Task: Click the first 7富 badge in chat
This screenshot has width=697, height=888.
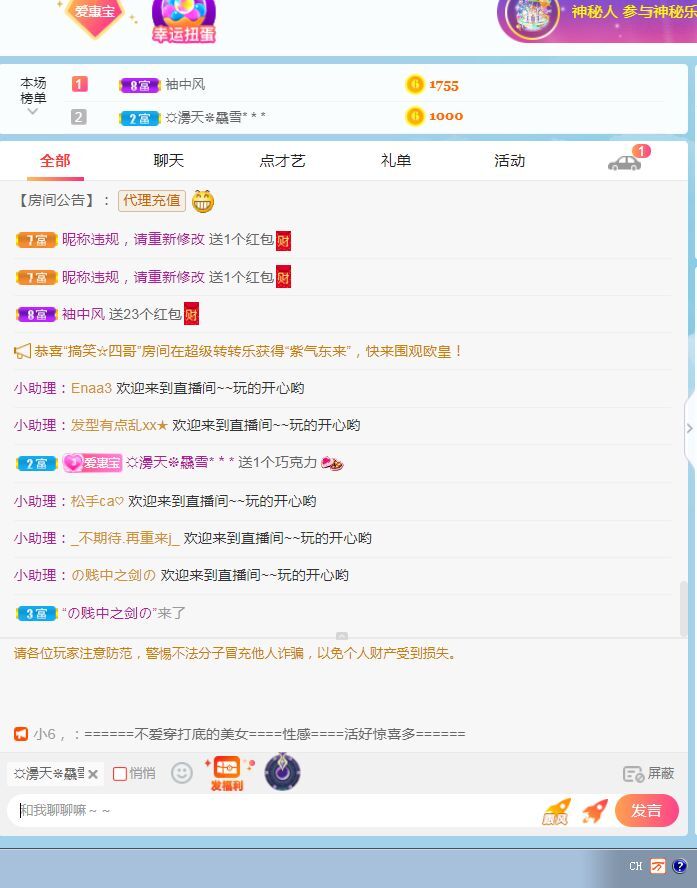Action: pos(36,240)
